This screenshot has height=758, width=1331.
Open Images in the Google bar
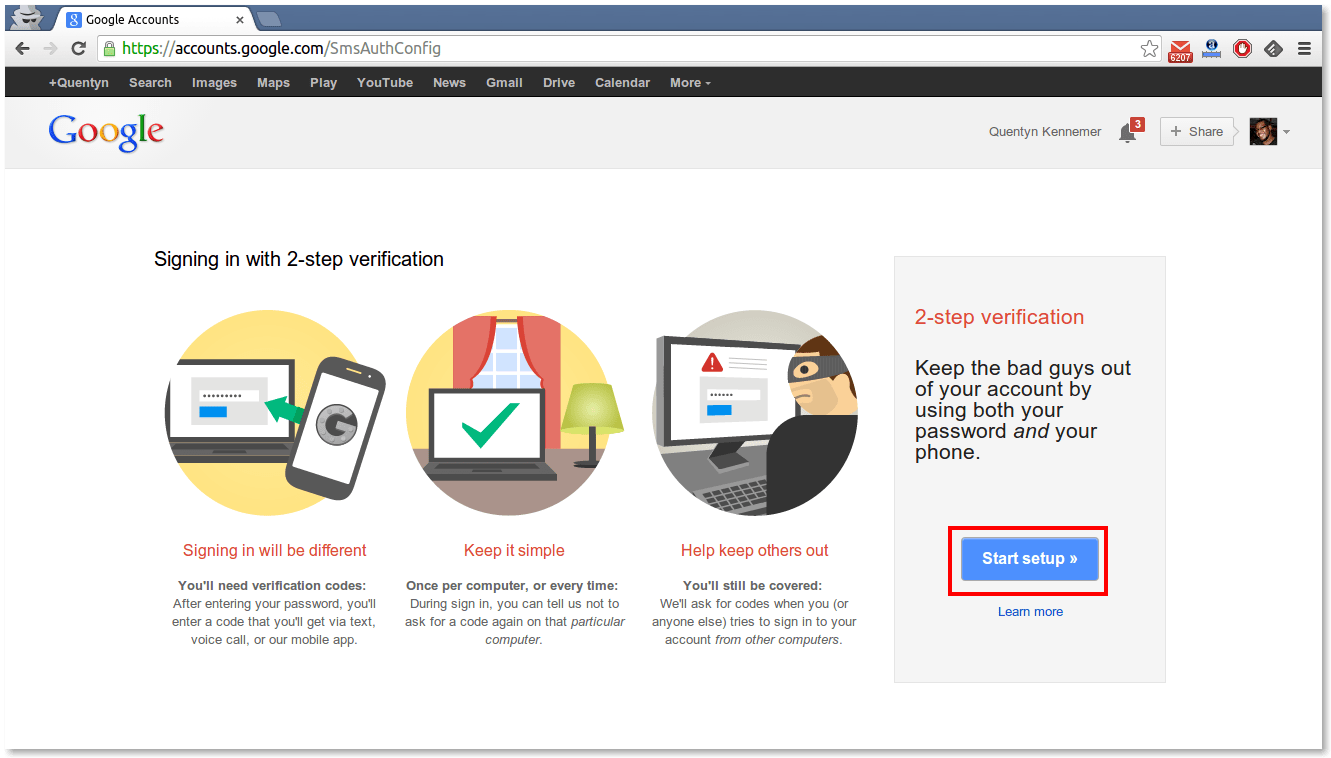point(214,83)
